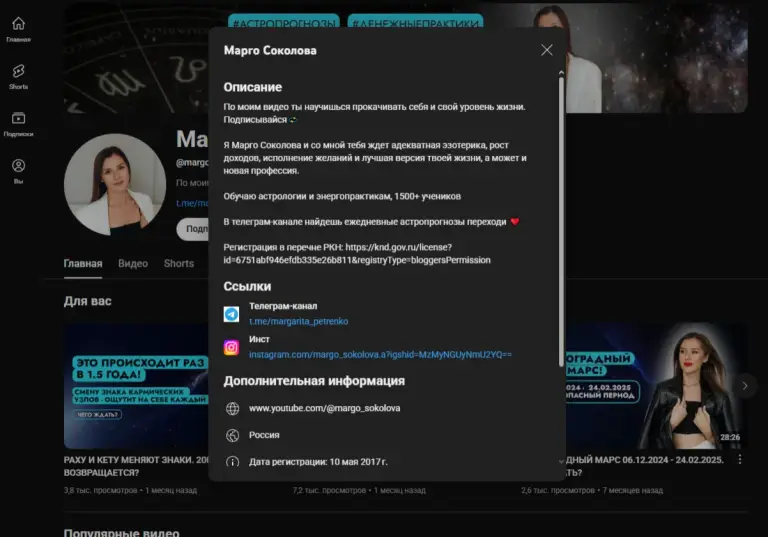
Task: Open the ретроградный Марс video thumbnail
Action: click(x=656, y=386)
